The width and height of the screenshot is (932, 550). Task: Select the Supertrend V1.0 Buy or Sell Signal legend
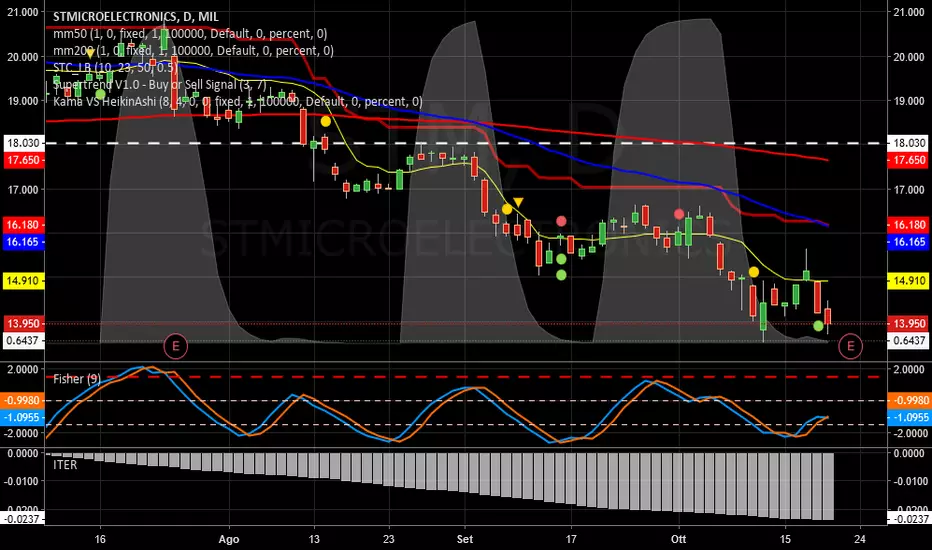tap(160, 84)
